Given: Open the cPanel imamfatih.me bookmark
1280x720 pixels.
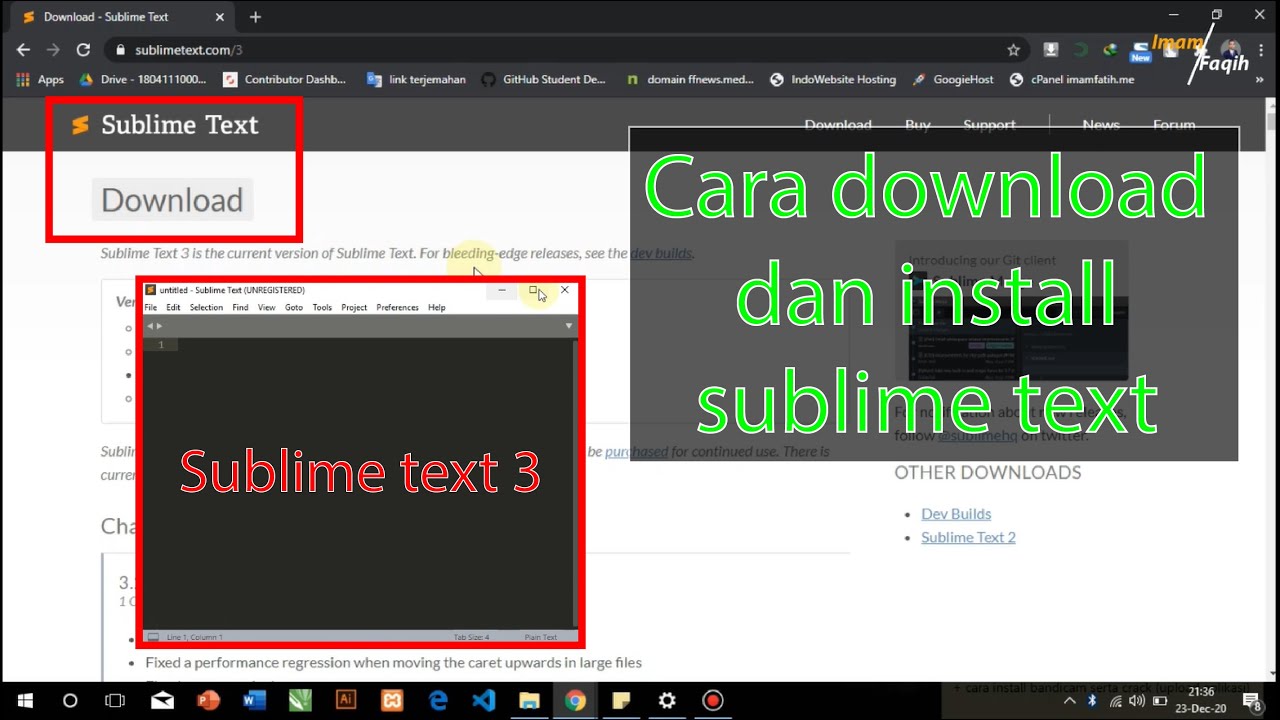Looking at the screenshot, I should pos(1072,79).
